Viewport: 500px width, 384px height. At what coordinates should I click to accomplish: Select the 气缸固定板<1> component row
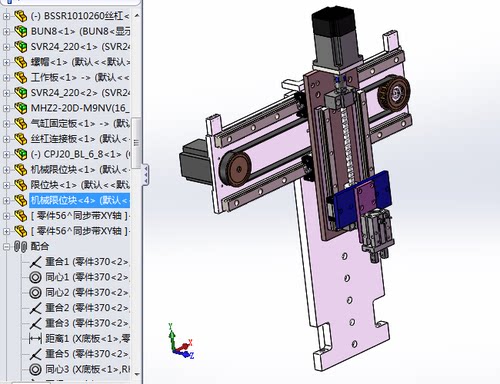point(80,124)
